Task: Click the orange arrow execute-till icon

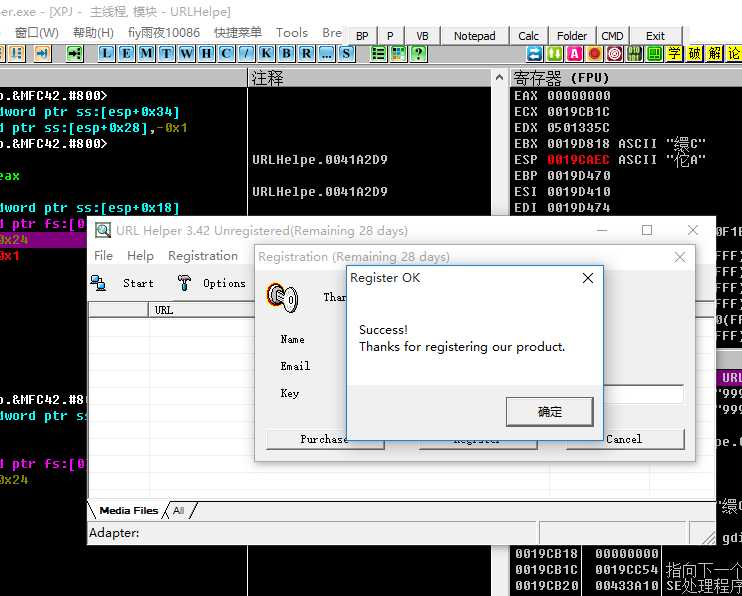Action: tap(42, 53)
